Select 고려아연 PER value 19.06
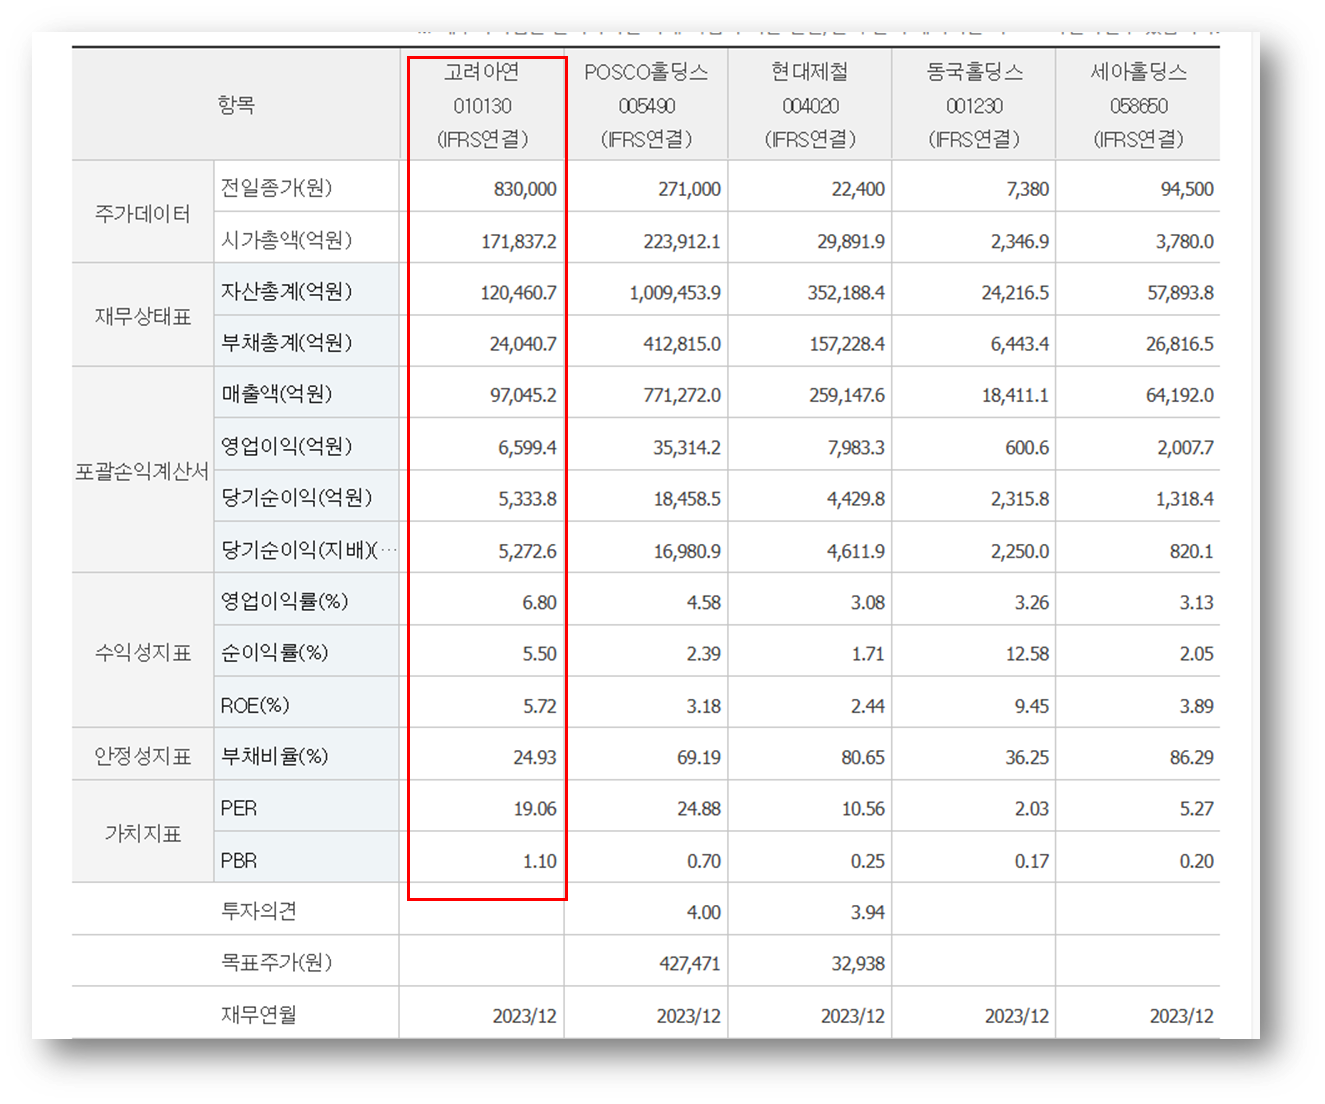The height and width of the screenshot is (1104, 1325). [535, 809]
